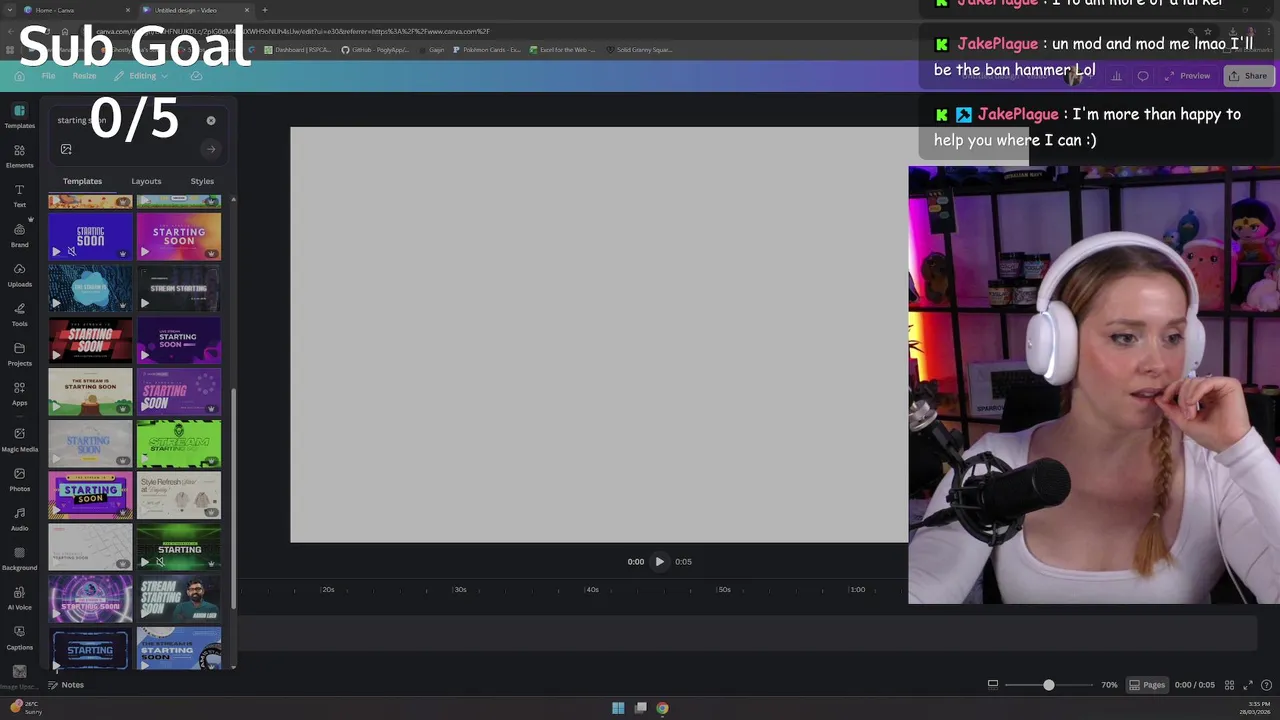Open the Magic Media panel

point(19,439)
